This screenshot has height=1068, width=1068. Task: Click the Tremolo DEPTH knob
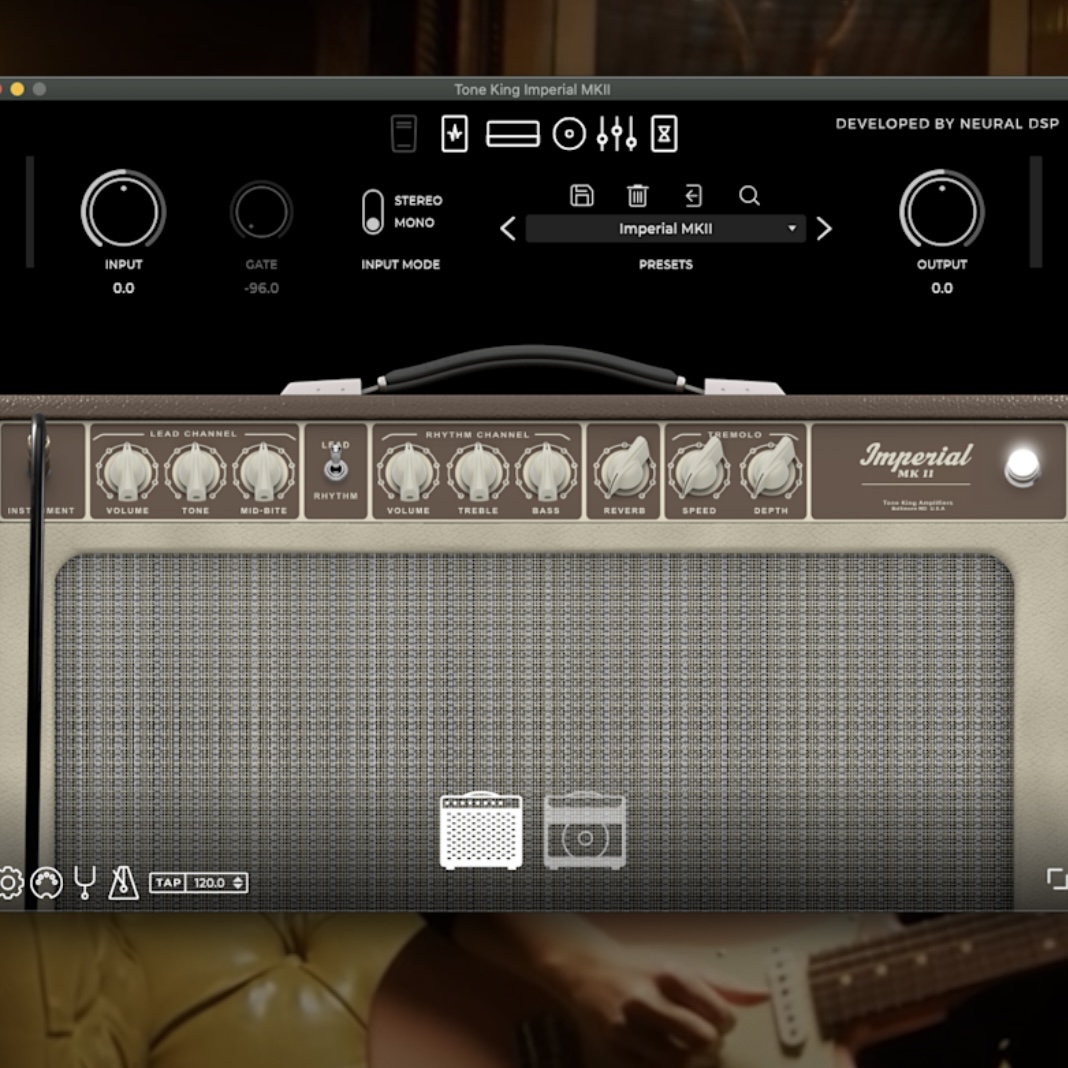(771, 469)
